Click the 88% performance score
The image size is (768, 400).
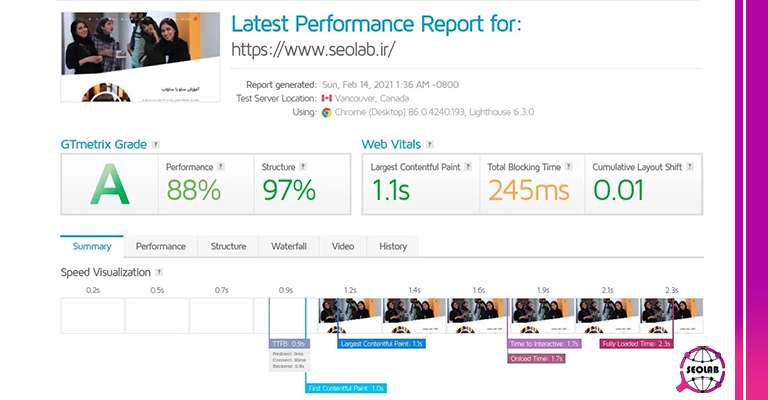(193, 190)
